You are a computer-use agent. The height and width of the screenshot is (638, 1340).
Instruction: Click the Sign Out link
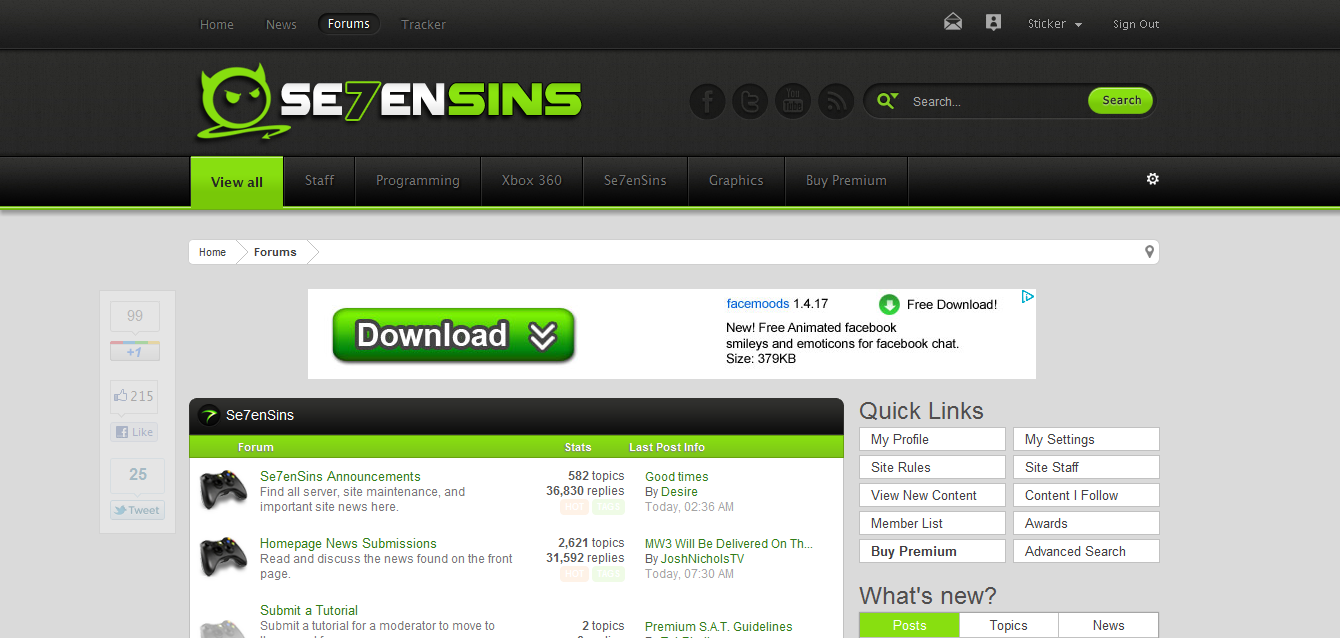click(1136, 24)
